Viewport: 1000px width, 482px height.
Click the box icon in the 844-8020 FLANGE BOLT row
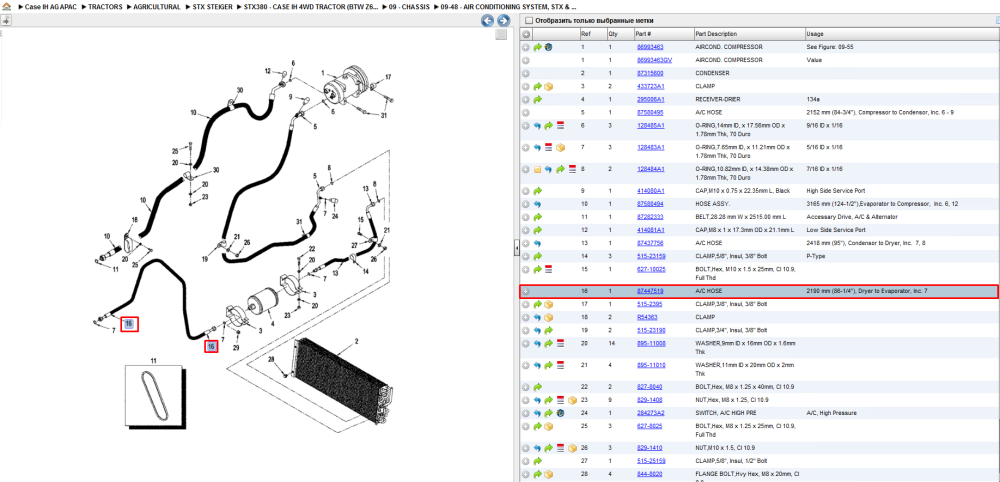(548, 474)
